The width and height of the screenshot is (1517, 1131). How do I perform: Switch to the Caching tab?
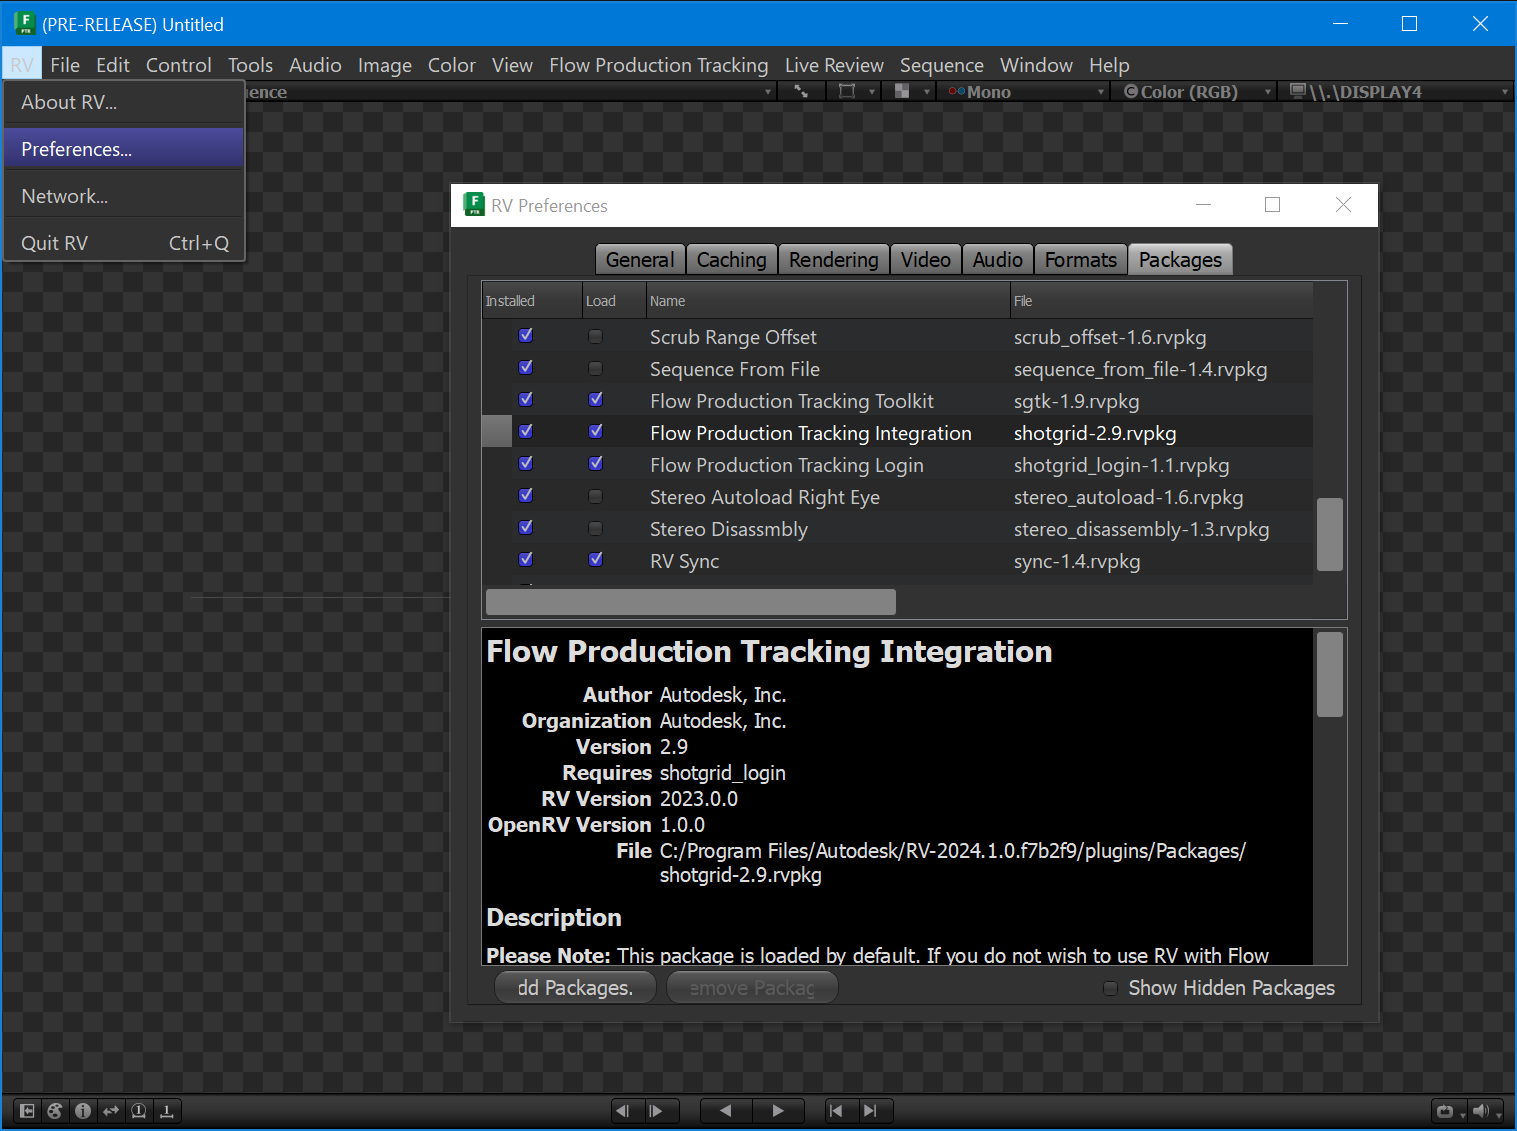pos(731,260)
